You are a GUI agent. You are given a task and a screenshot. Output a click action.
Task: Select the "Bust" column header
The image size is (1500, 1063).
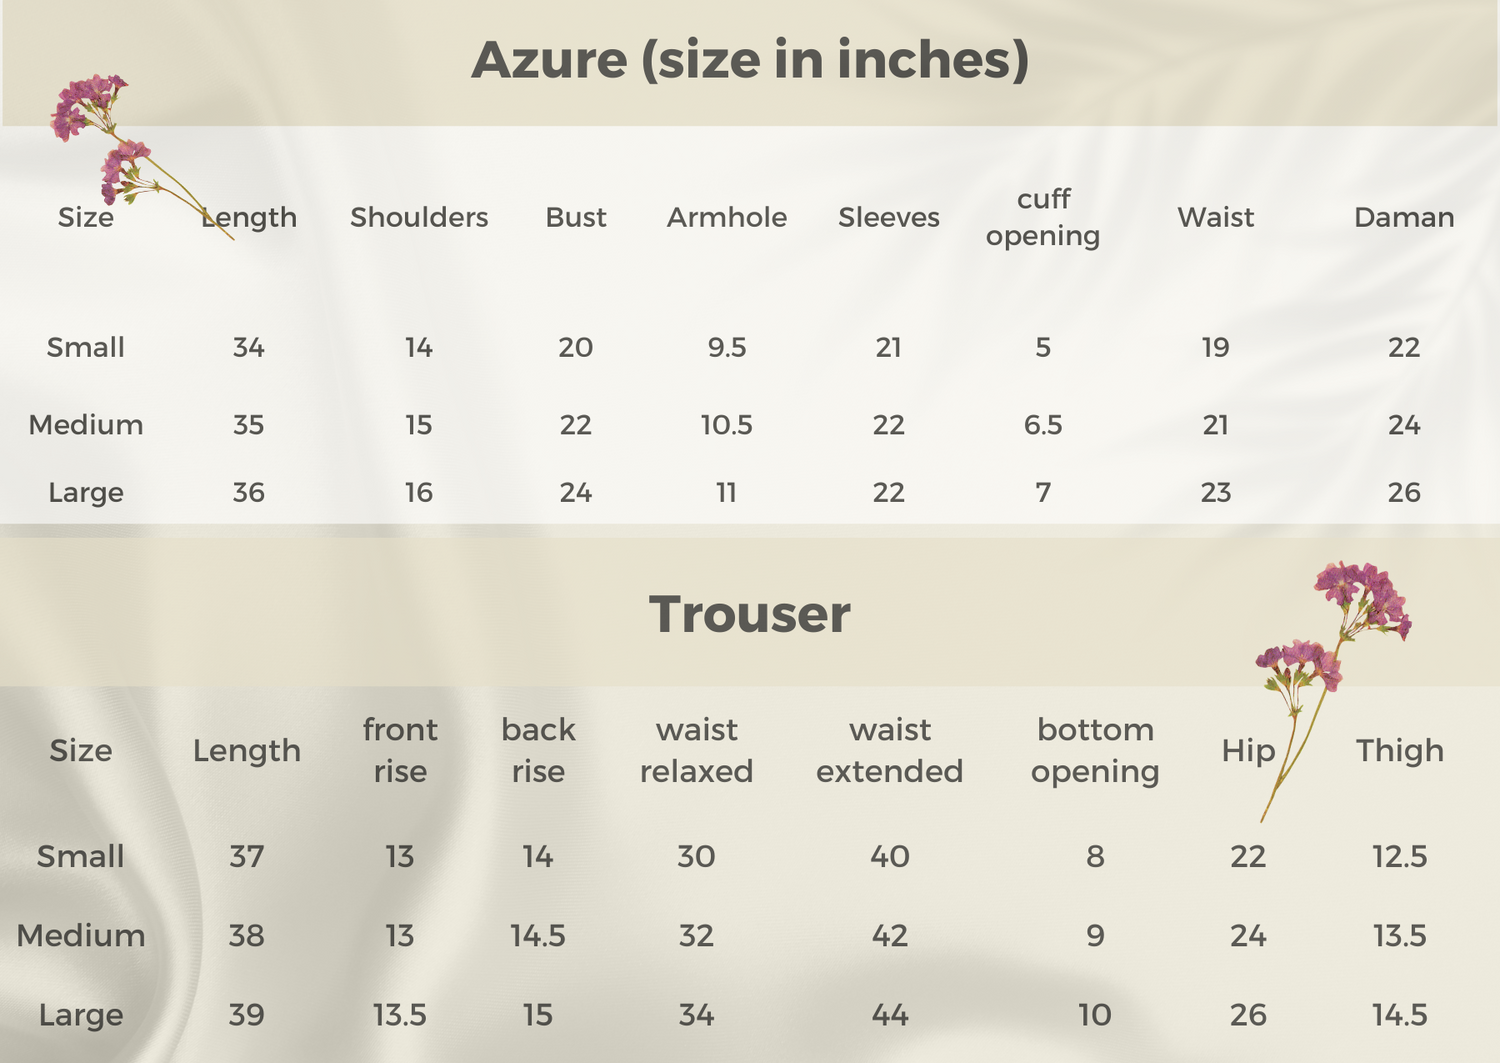(576, 217)
